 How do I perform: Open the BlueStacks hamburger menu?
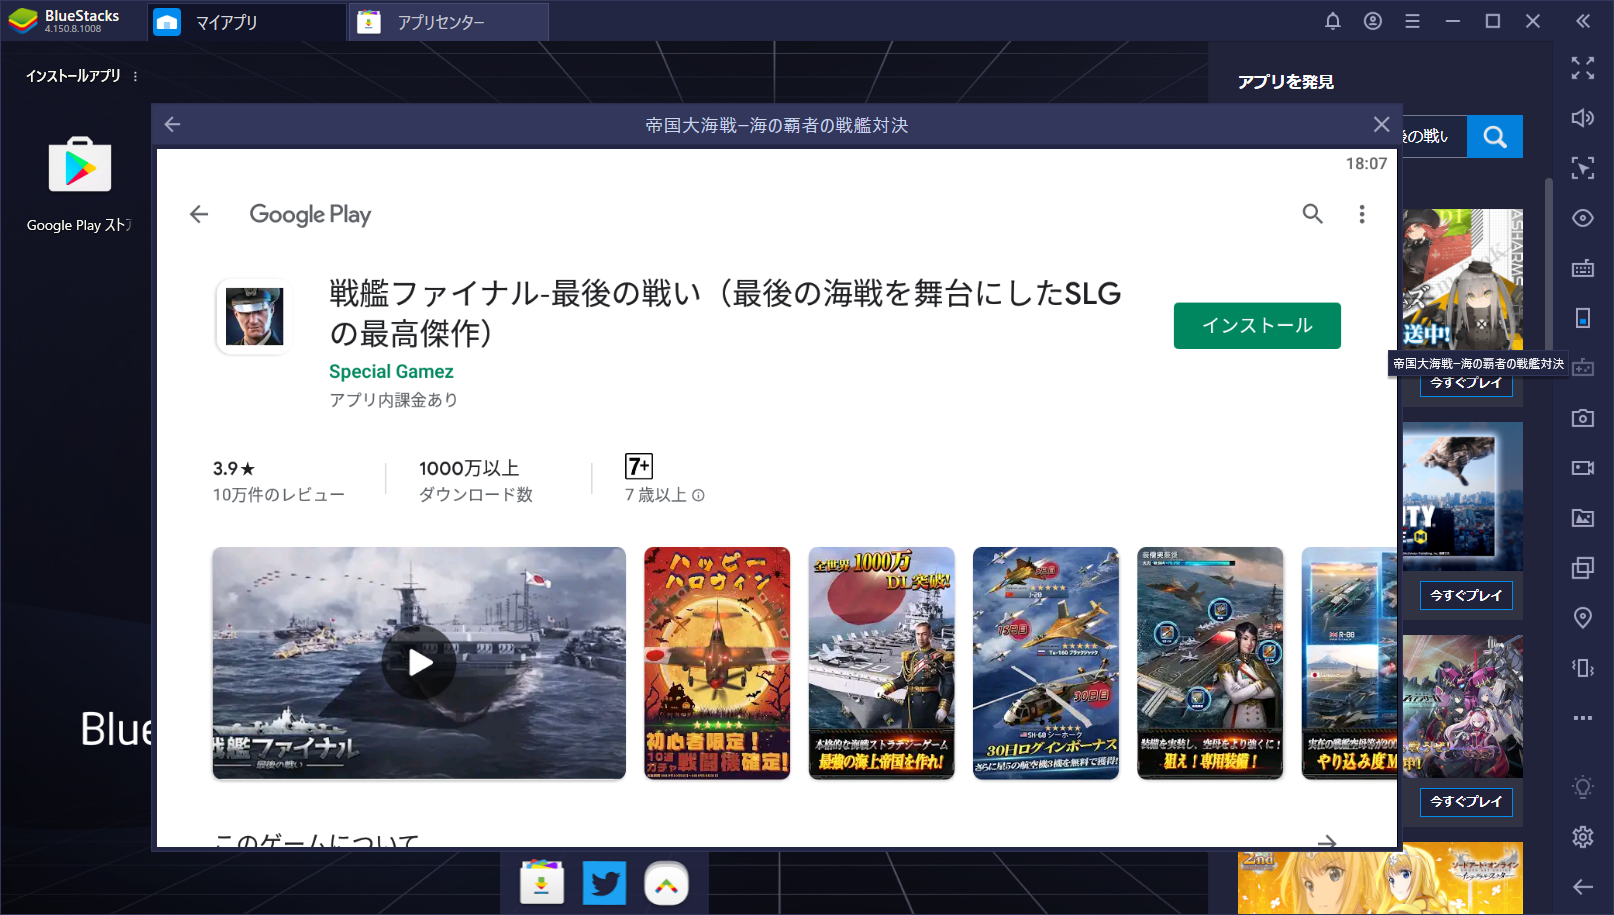[1412, 21]
